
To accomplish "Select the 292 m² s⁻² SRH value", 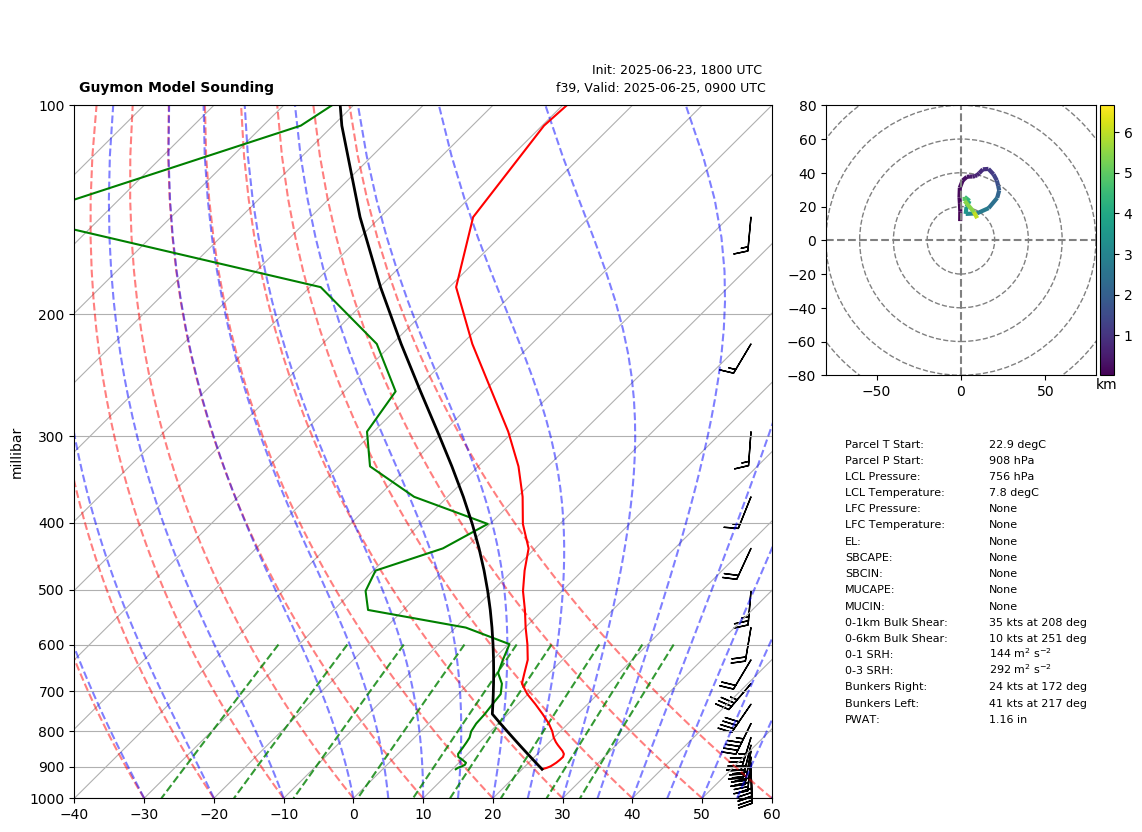I will point(1020,669).
